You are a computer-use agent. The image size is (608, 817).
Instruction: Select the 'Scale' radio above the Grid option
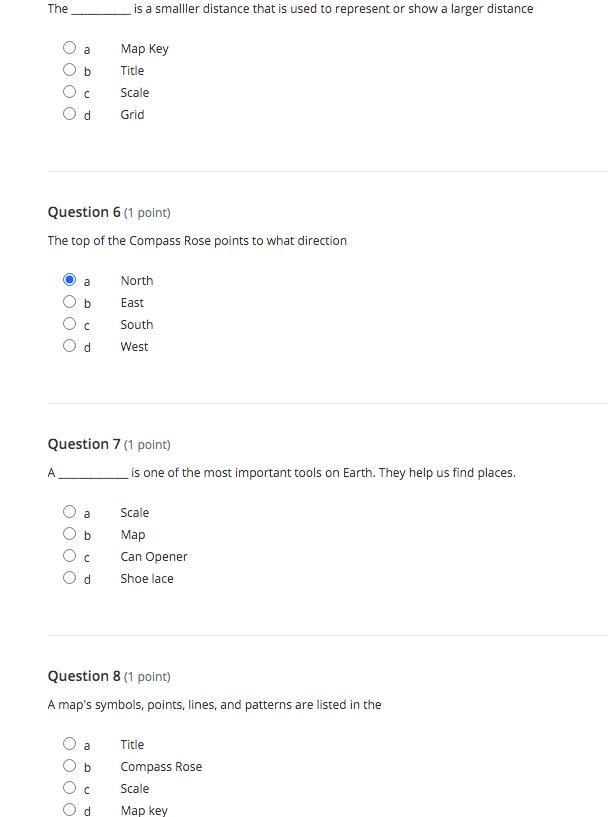[70, 92]
